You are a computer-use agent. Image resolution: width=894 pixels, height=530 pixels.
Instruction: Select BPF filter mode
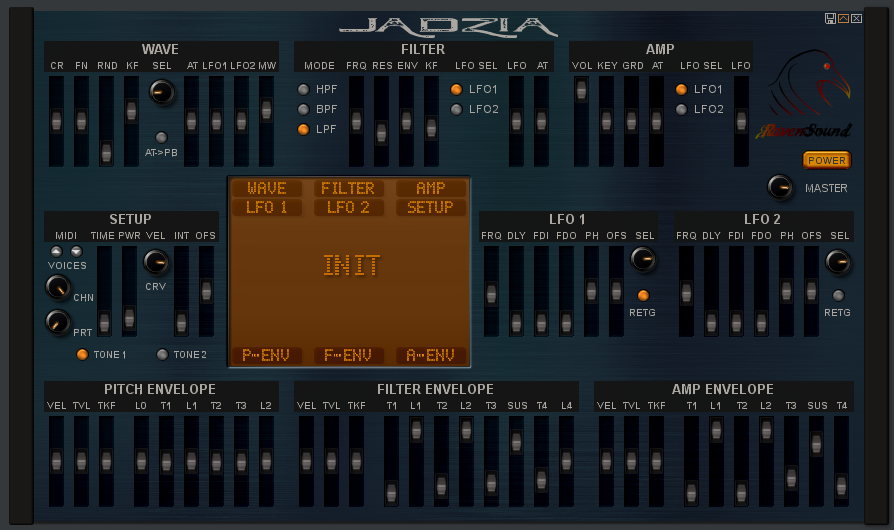(303, 109)
